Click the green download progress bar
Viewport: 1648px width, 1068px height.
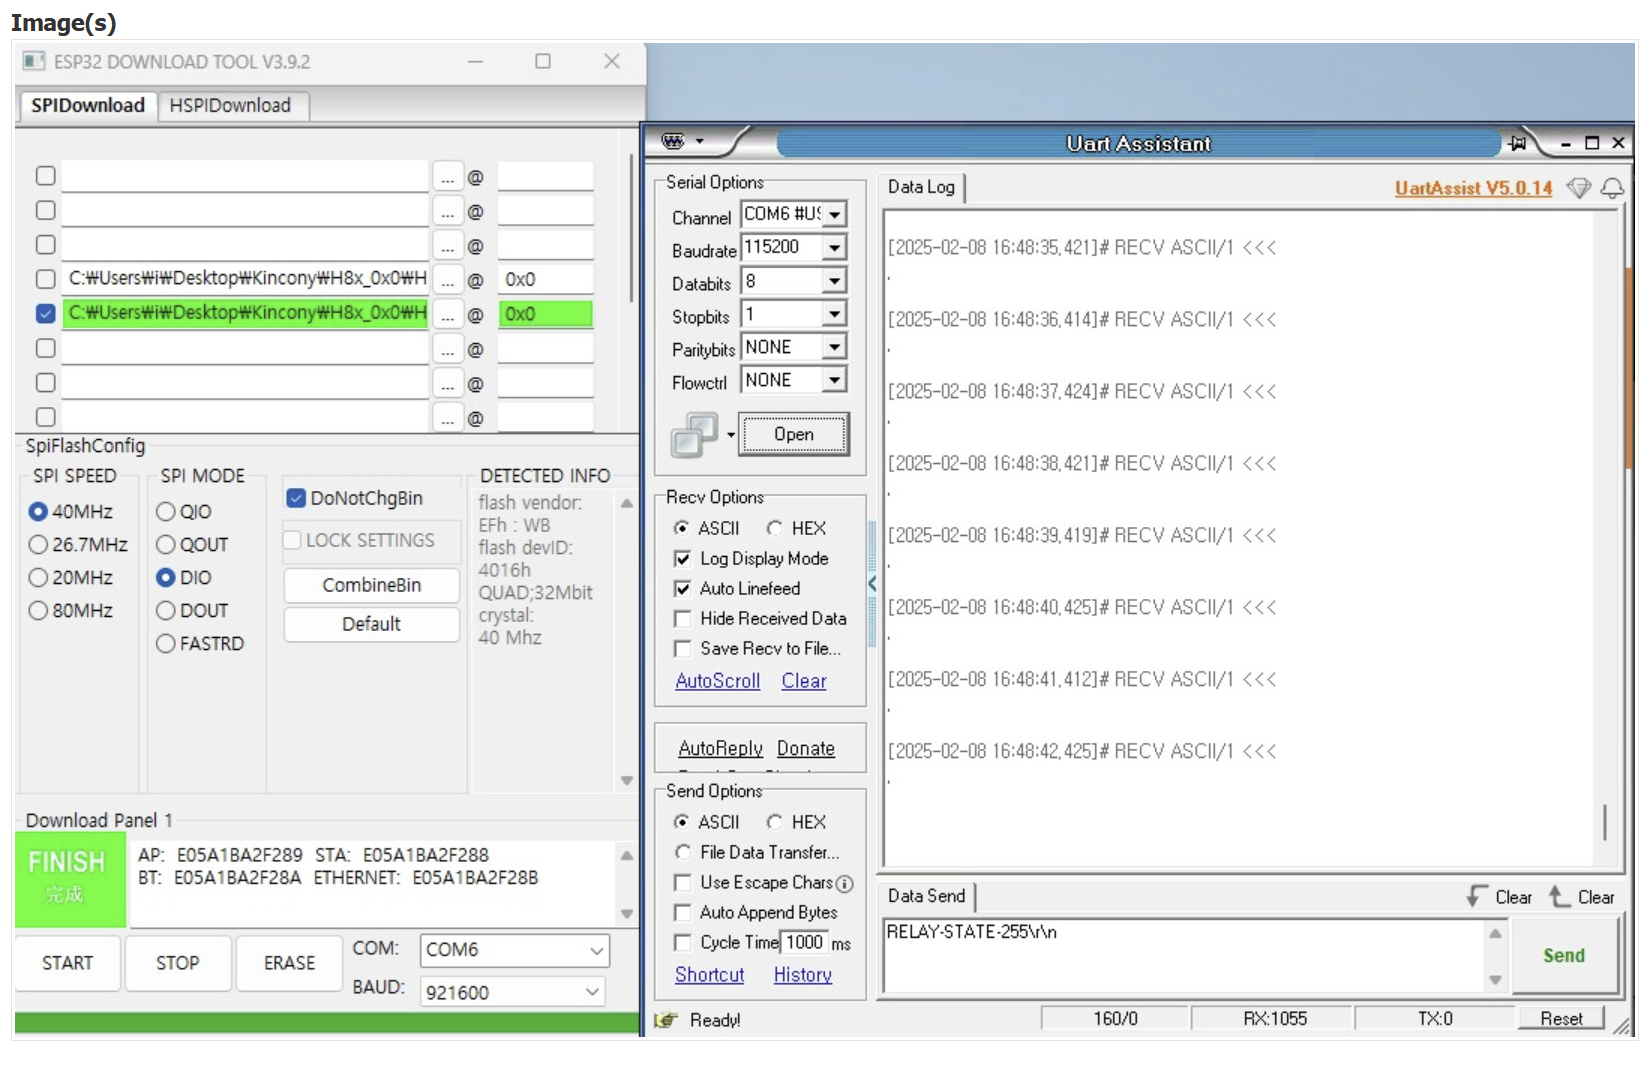(327, 1022)
